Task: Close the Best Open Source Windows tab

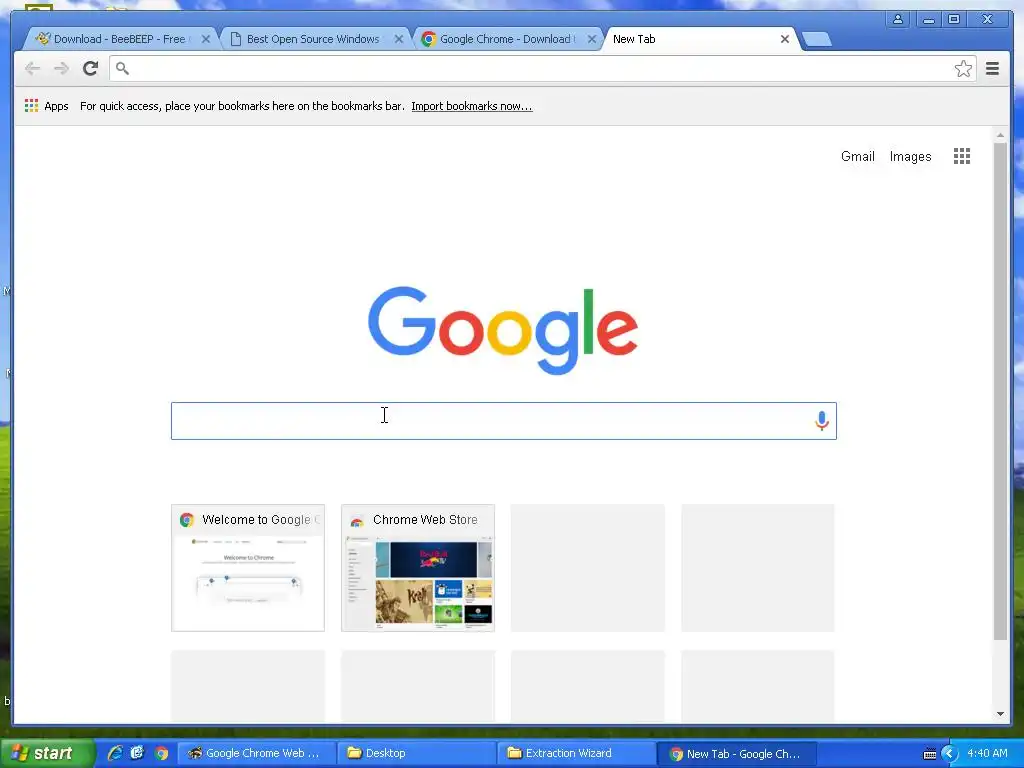Action: click(398, 39)
